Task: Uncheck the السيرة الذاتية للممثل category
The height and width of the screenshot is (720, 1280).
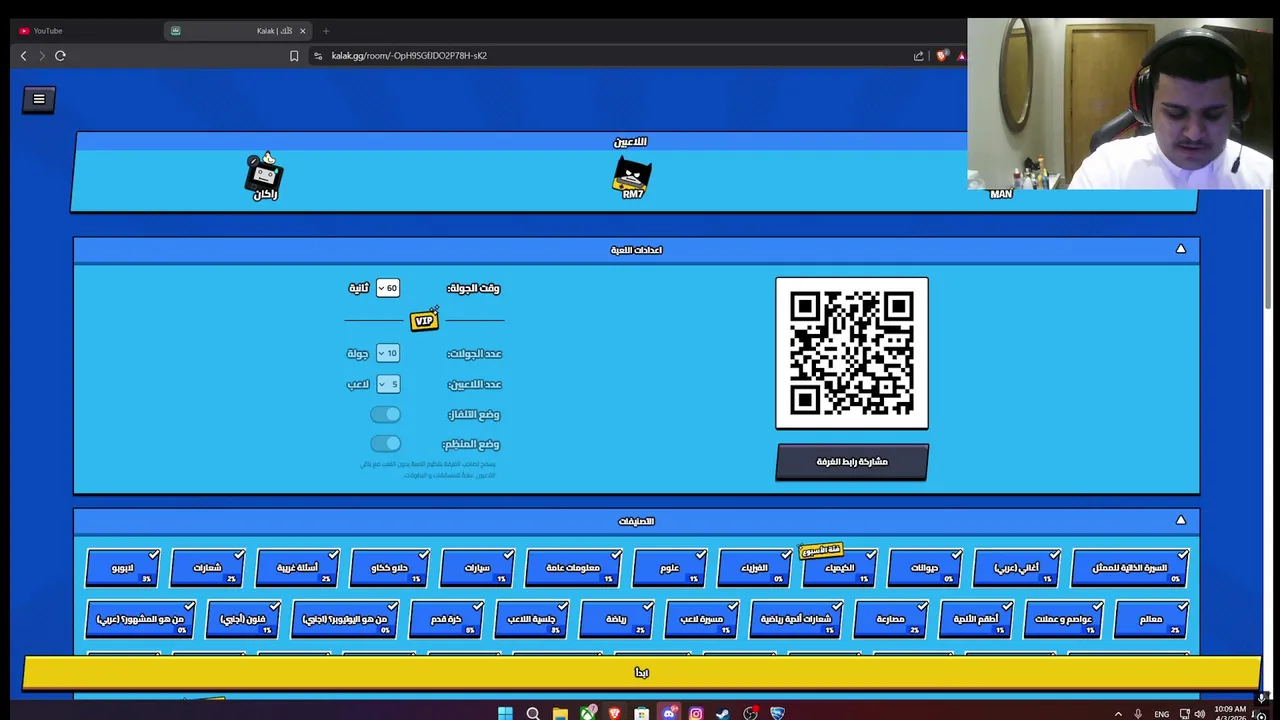Action: point(1130,568)
